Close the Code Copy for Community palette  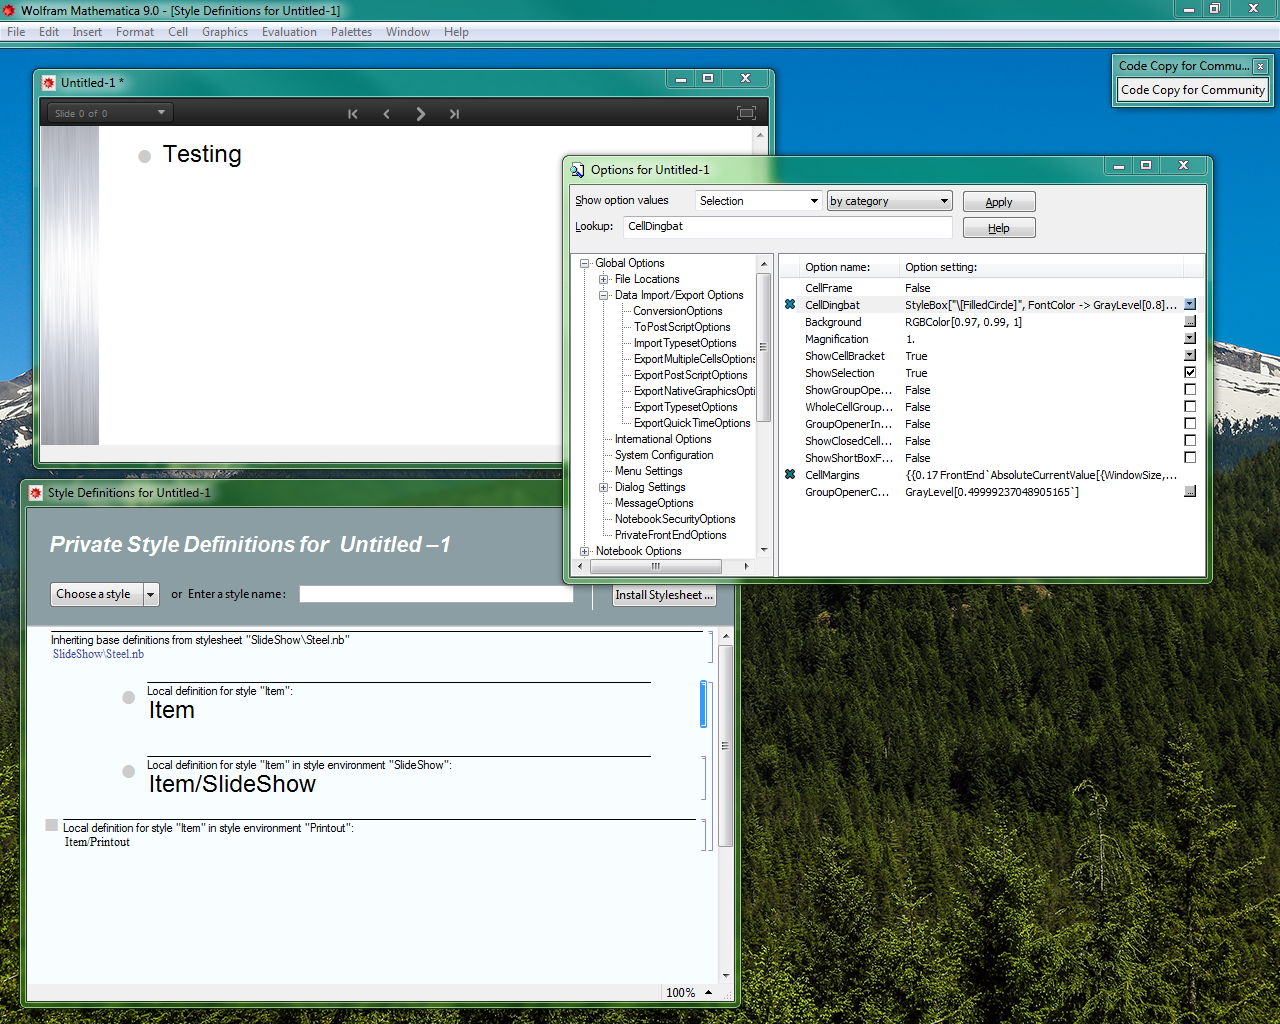[1260, 66]
